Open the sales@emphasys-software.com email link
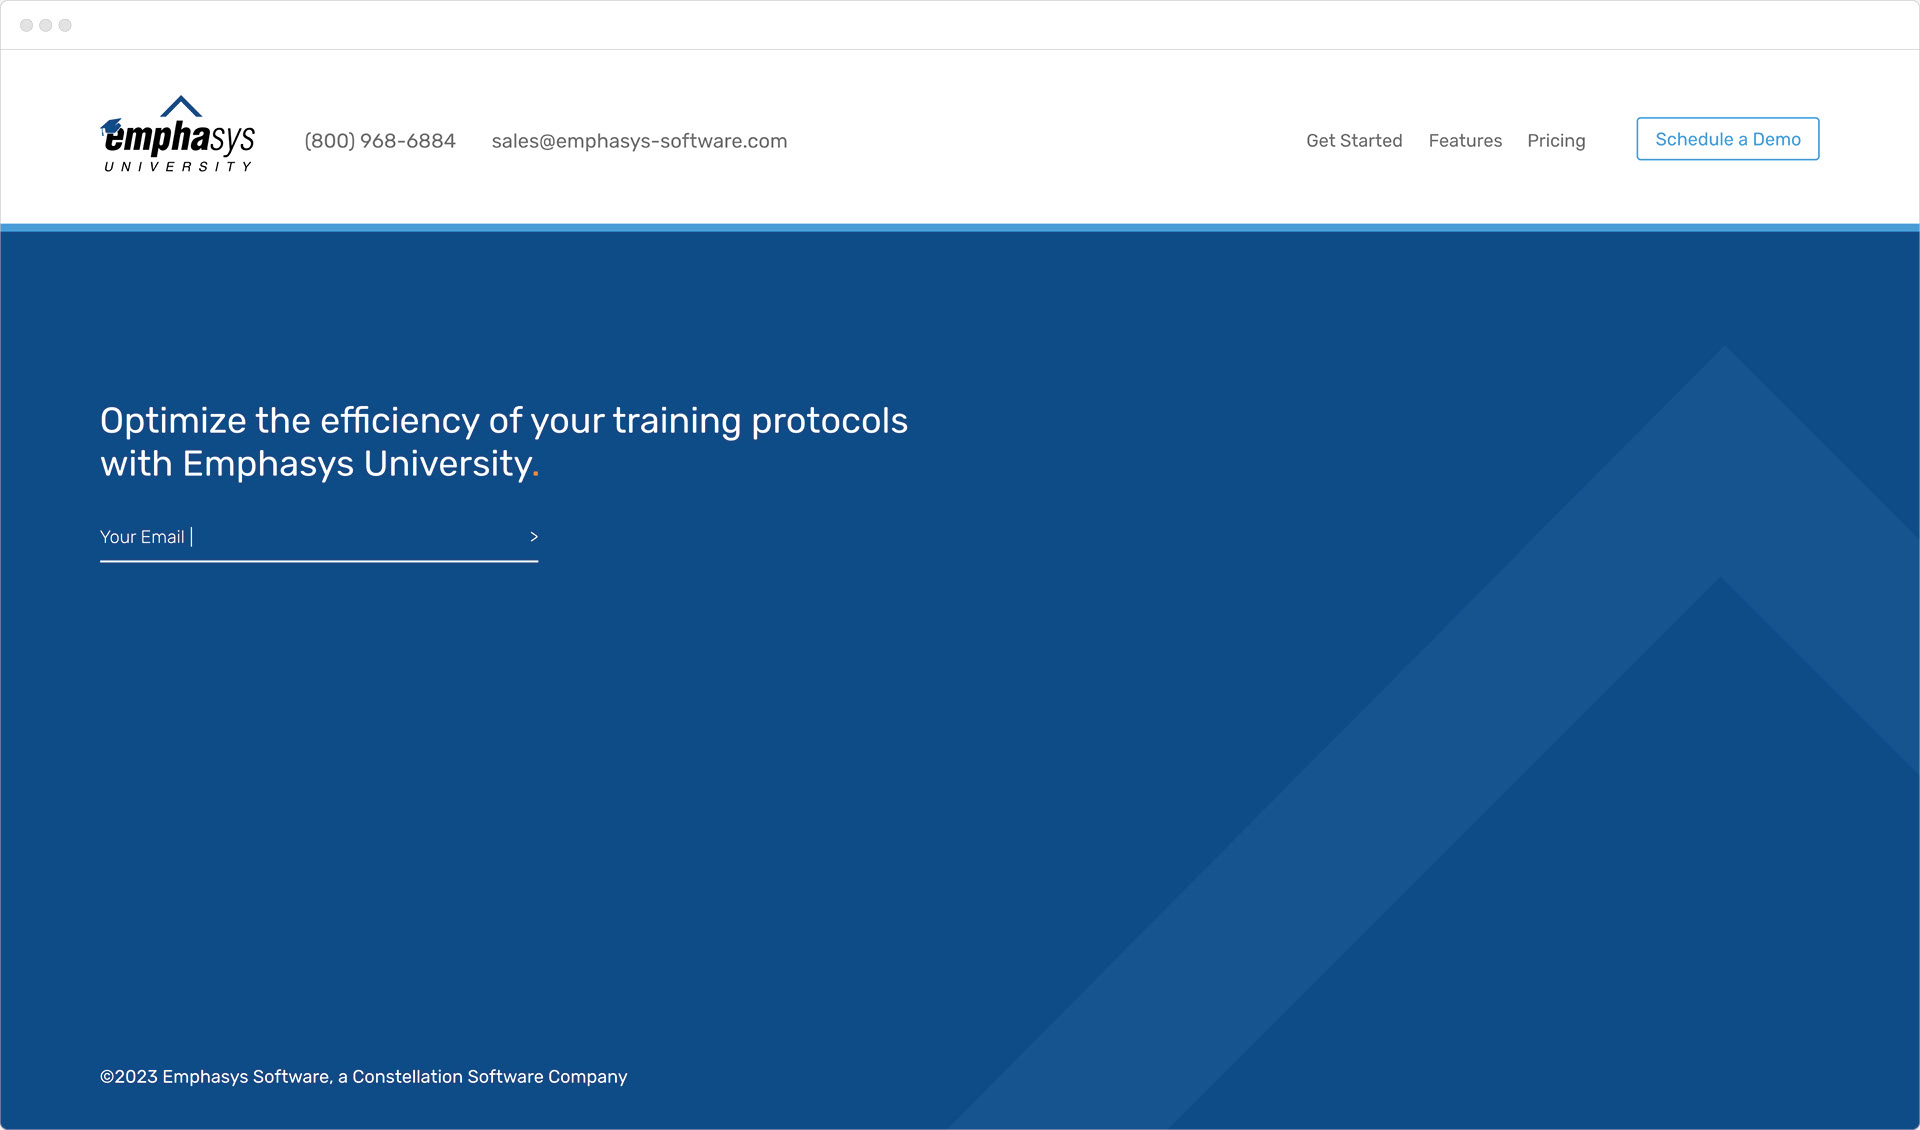 [x=639, y=141]
